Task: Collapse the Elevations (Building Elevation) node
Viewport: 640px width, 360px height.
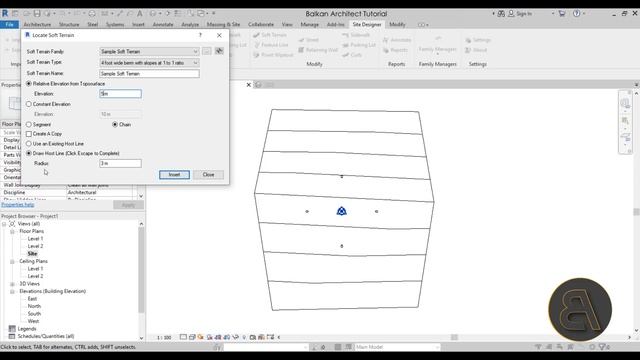Action: click(x=12, y=291)
